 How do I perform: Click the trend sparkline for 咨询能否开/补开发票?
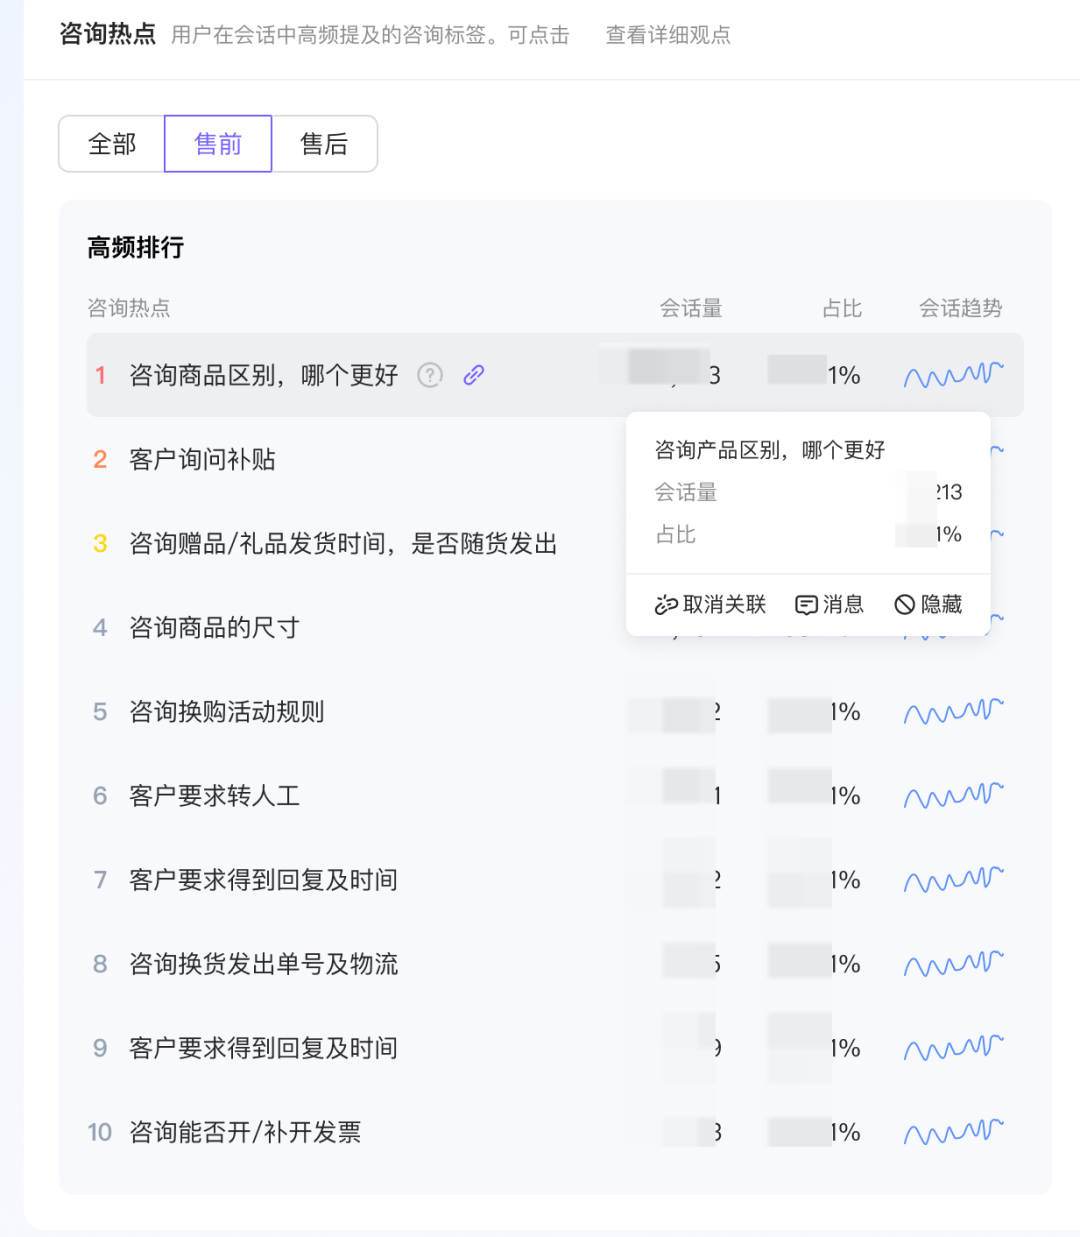[x=952, y=1131]
